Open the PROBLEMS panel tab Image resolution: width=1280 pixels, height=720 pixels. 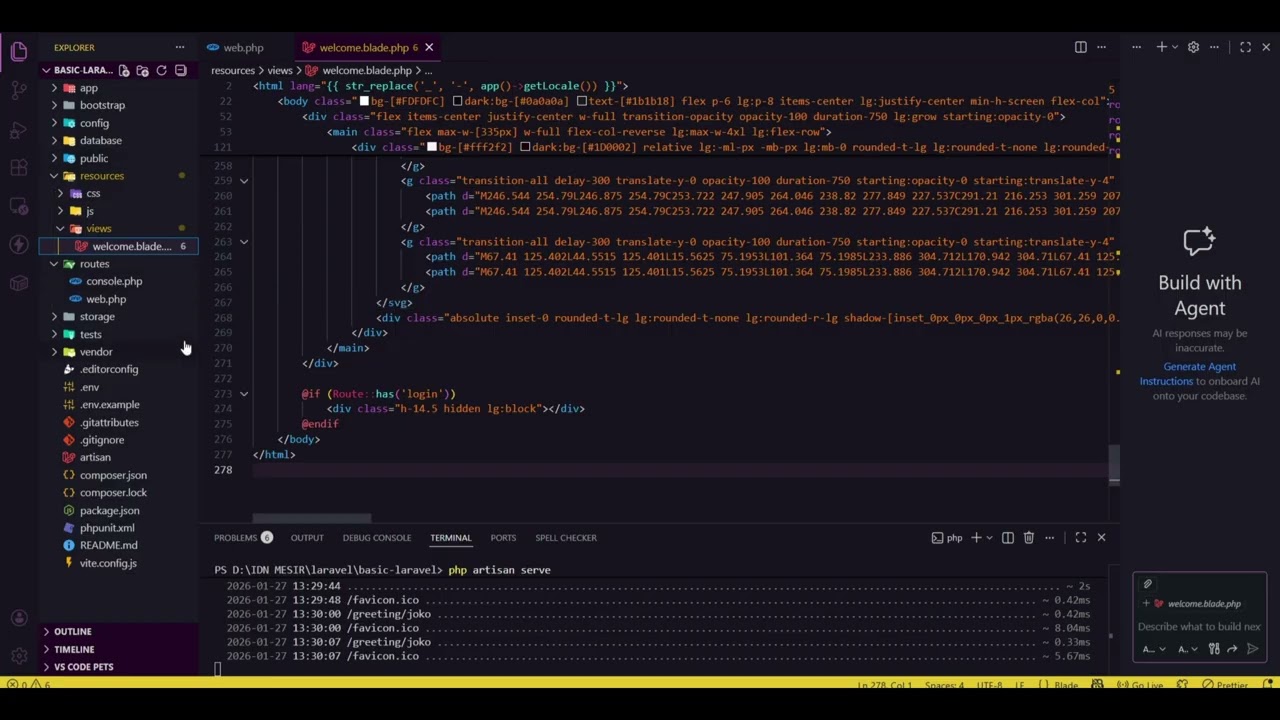[x=243, y=538]
